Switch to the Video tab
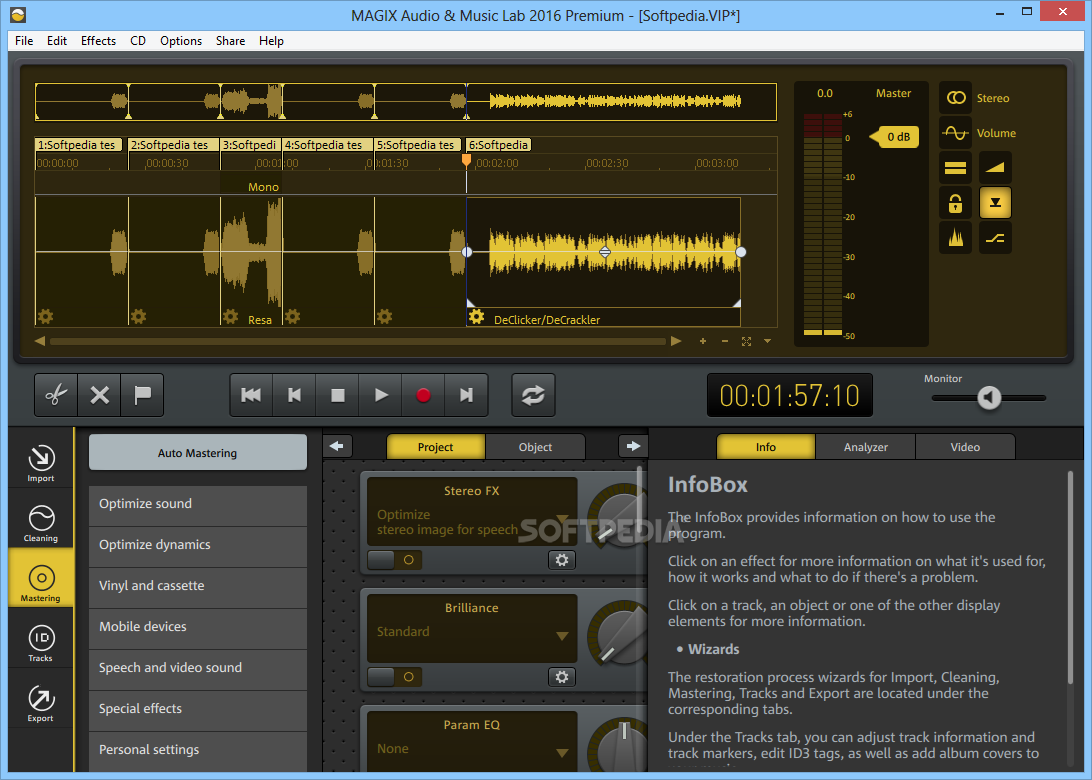The height and width of the screenshot is (780, 1092). (x=965, y=447)
